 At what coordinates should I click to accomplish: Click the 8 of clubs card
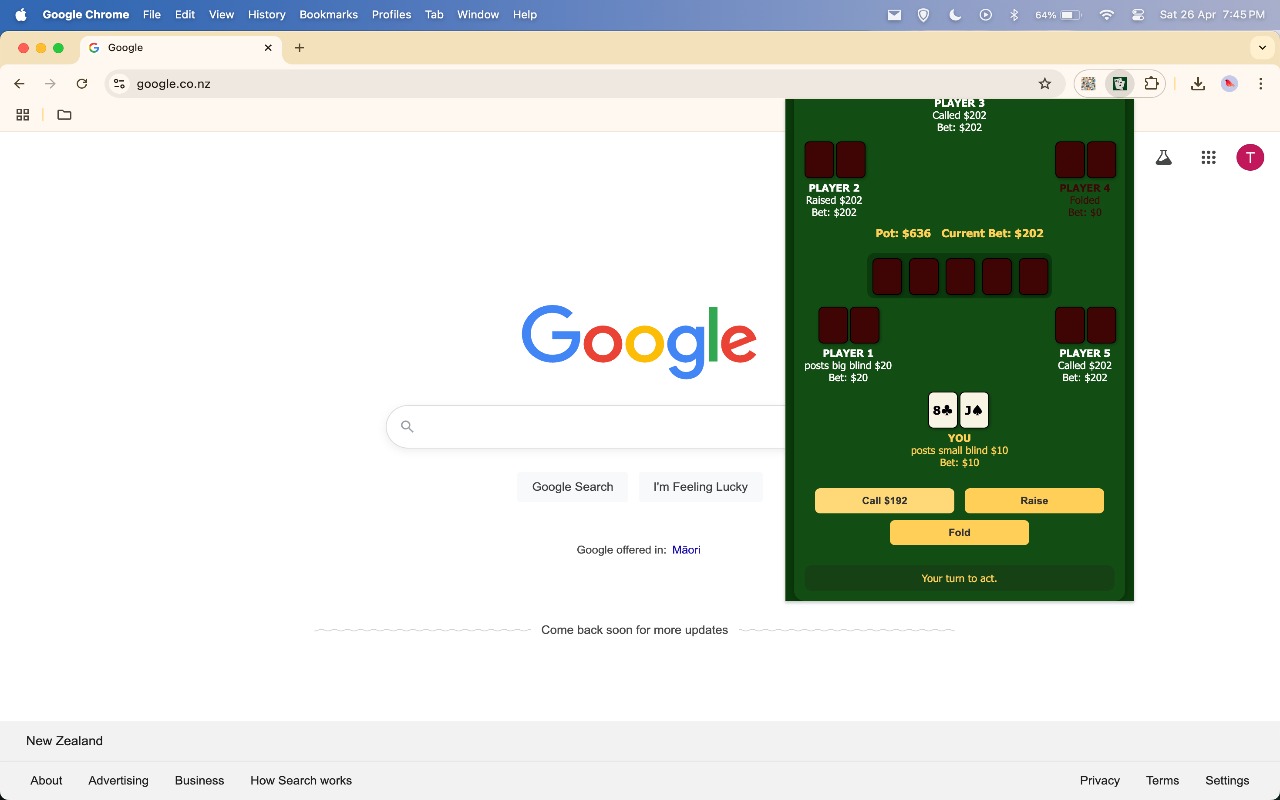click(x=943, y=410)
